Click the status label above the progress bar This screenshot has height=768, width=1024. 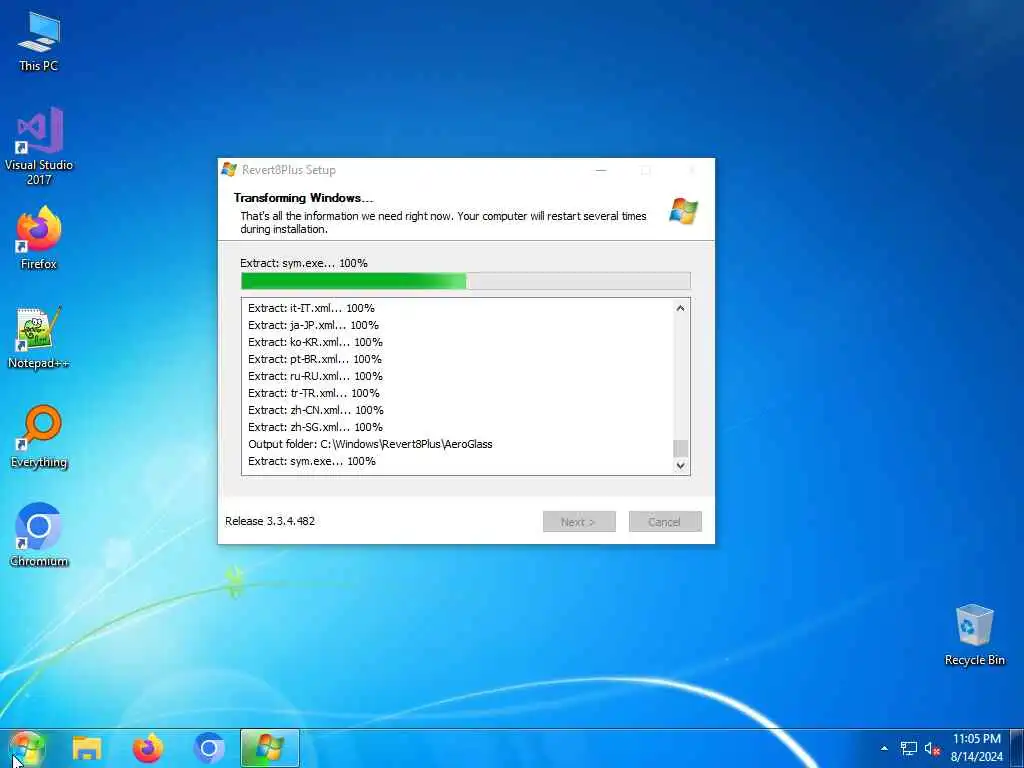304,263
